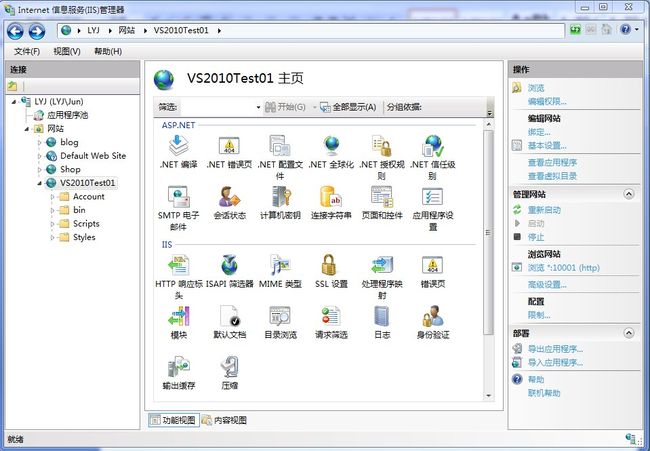Click the 重新启动 link

coord(545,209)
